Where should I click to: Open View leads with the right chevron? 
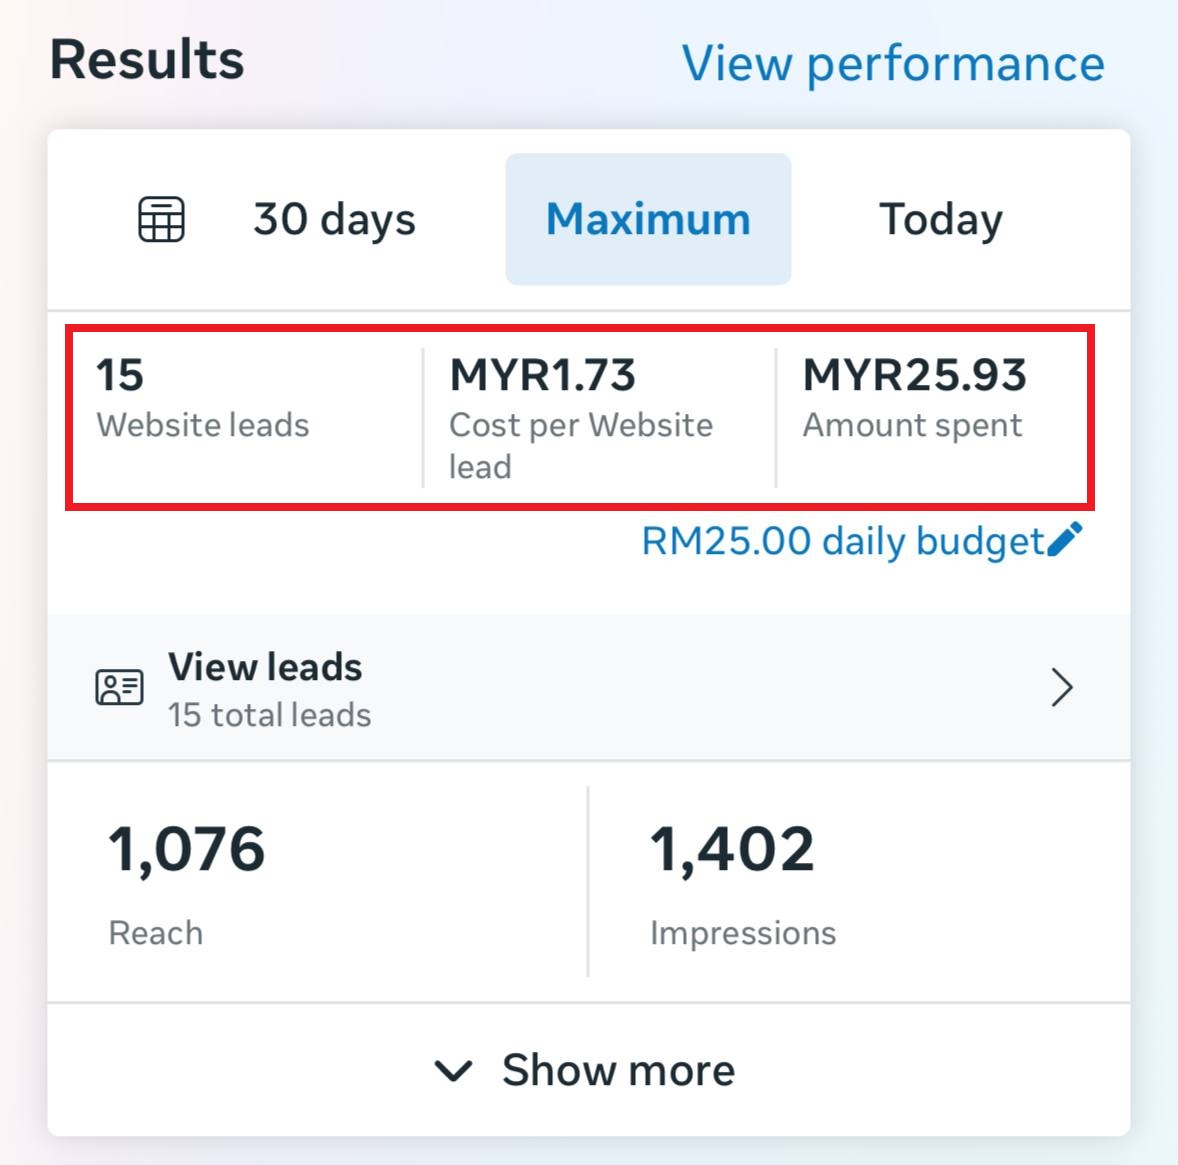[x=1062, y=687]
